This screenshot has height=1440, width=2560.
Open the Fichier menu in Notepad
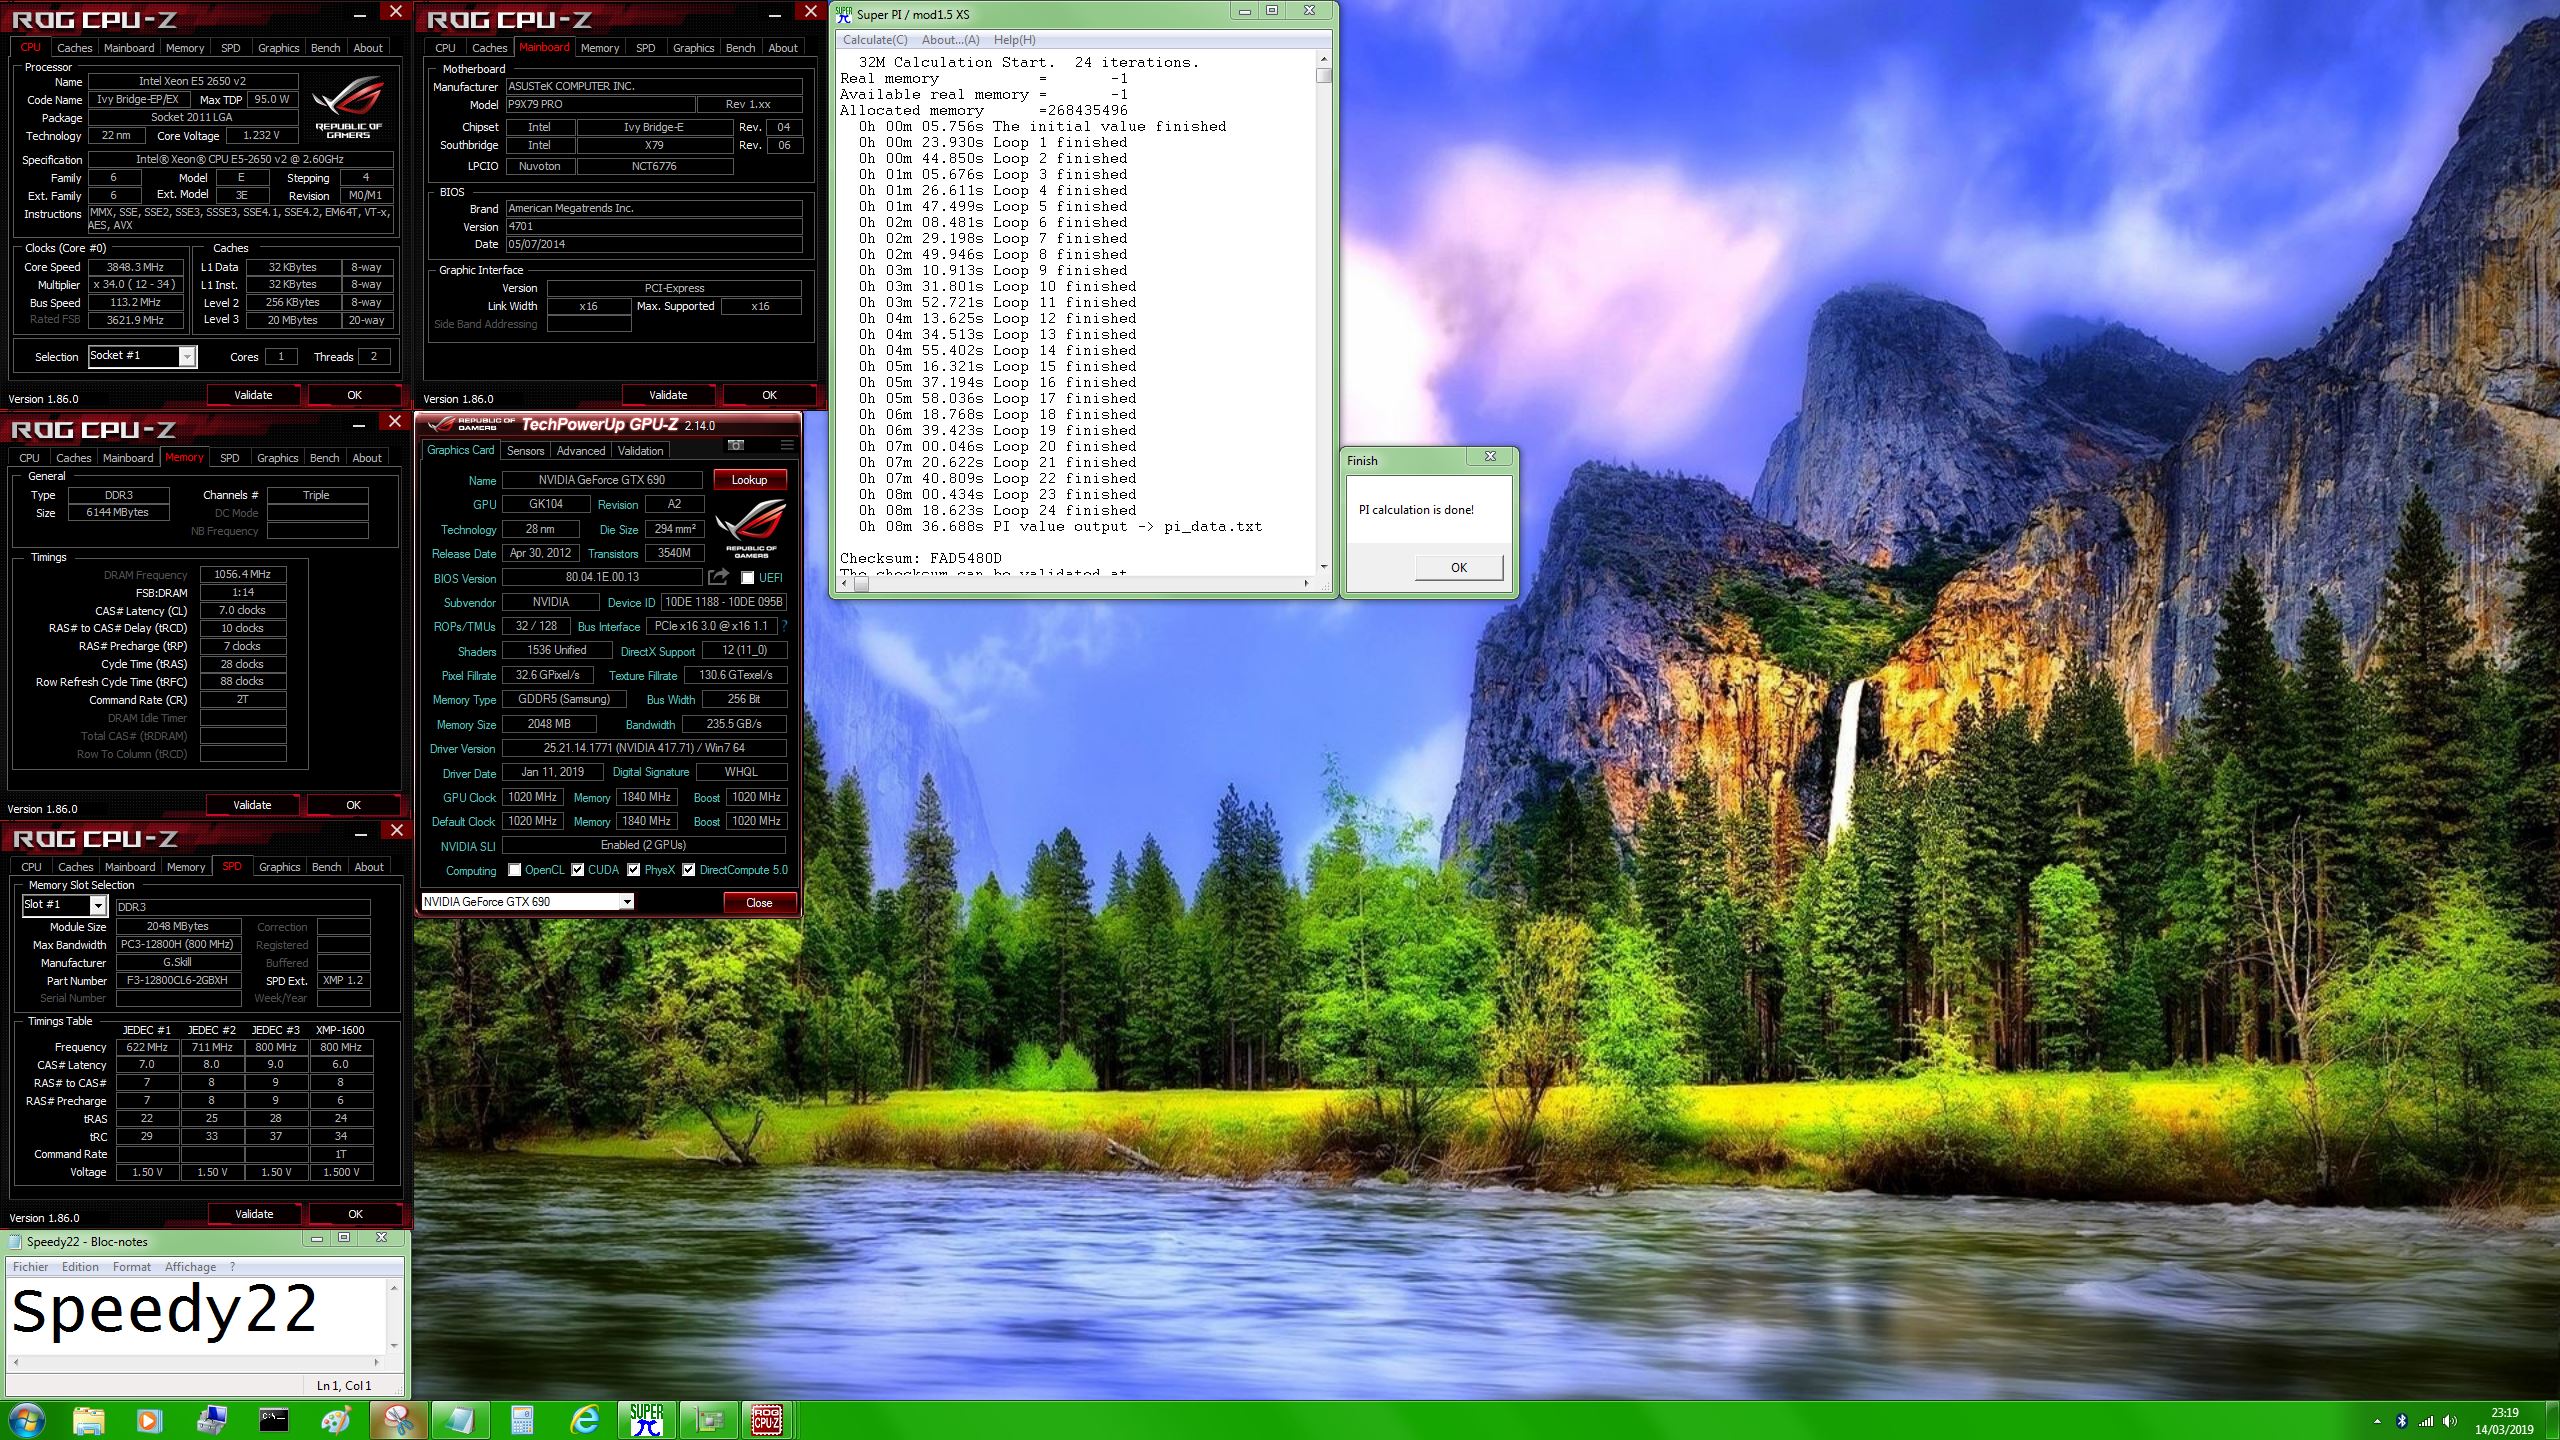click(x=30, y=1267)
